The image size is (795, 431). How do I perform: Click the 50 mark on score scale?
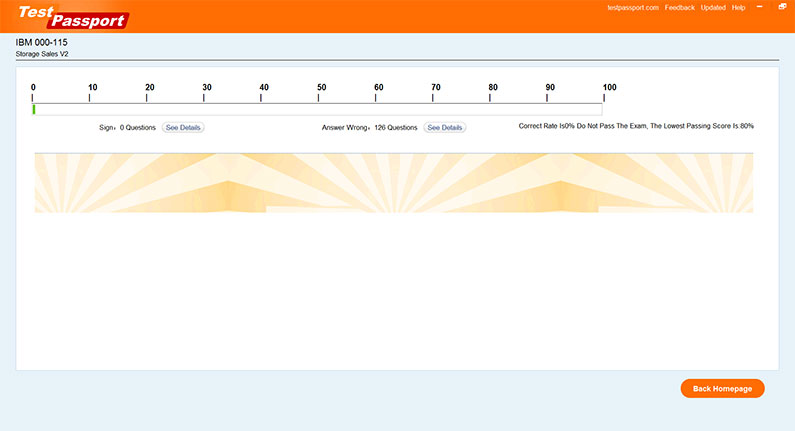click(x=321, y=87)
